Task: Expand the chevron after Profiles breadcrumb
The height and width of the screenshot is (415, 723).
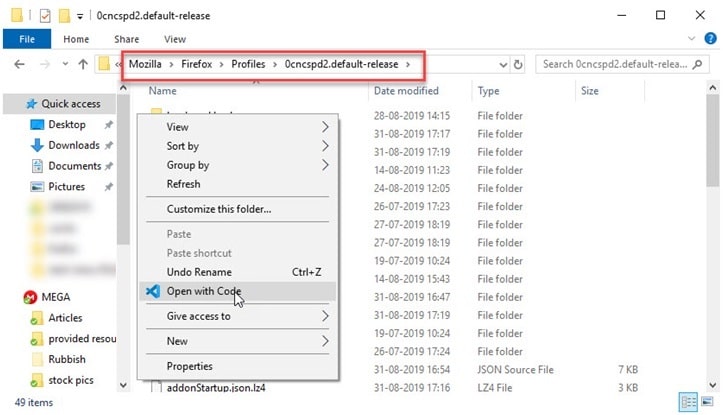Action: (x=275, y=65)
